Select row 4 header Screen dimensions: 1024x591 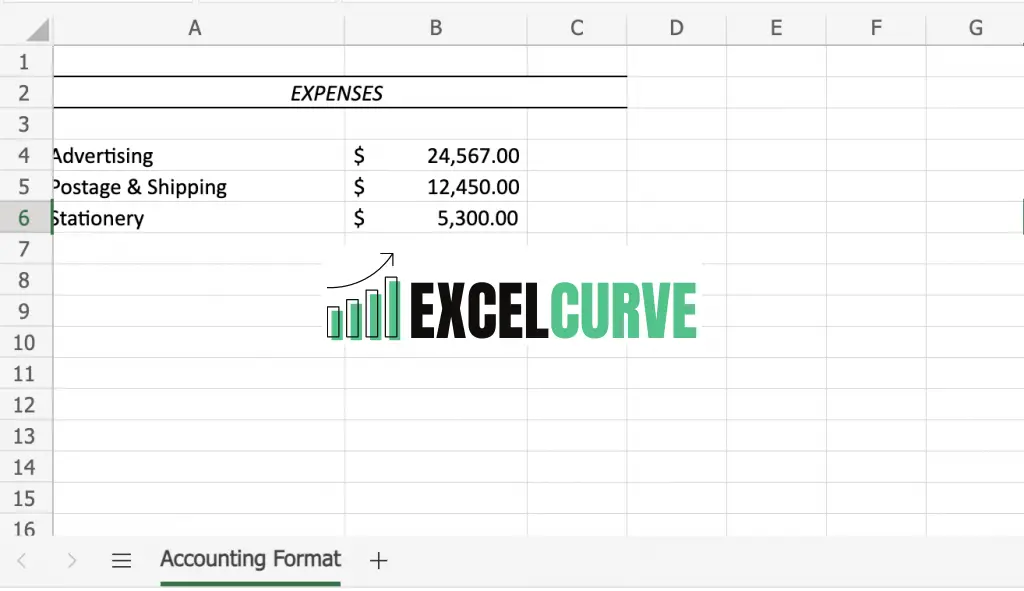[x=24, y=155]
